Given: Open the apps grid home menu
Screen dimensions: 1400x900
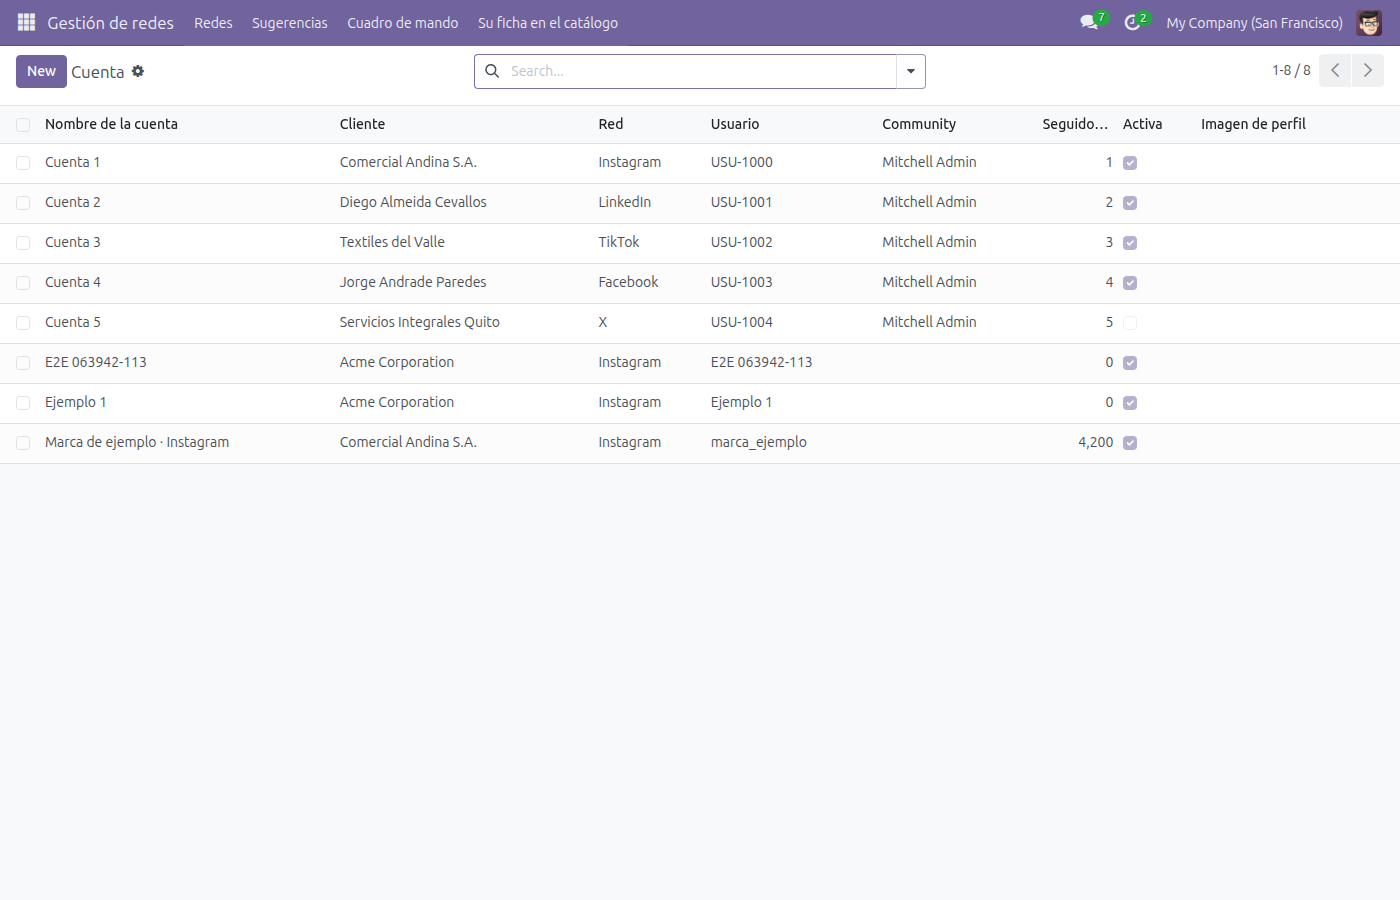Looking at the screenshot, I should point(26,22).
